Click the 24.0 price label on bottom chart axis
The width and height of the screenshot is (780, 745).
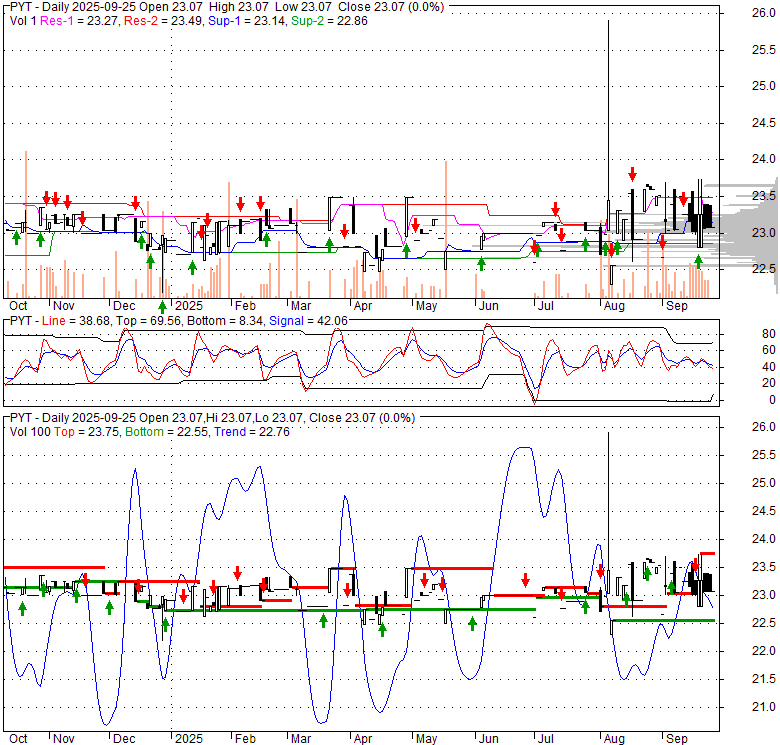(764, 539)
